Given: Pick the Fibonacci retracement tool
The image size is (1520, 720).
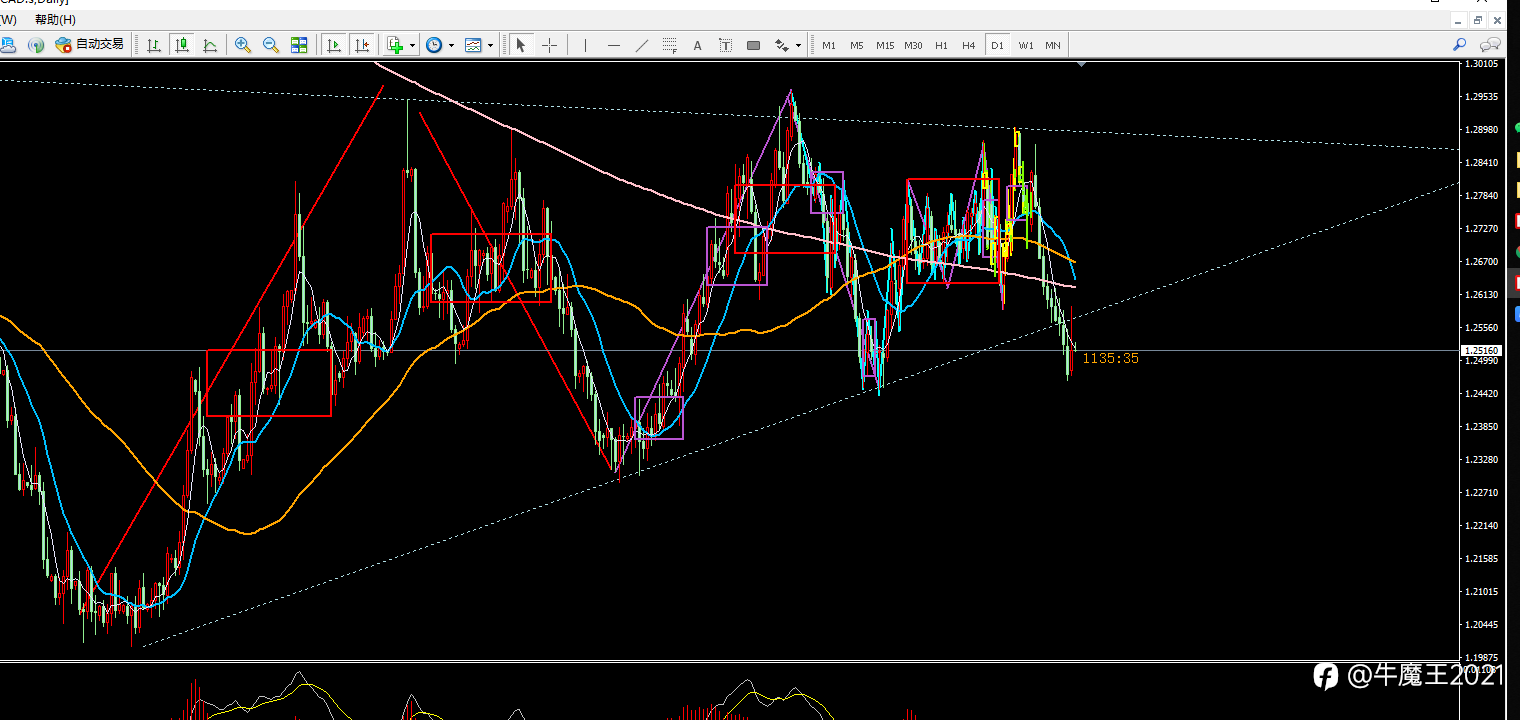Looking at the screenshot, I should click(670, 45).
